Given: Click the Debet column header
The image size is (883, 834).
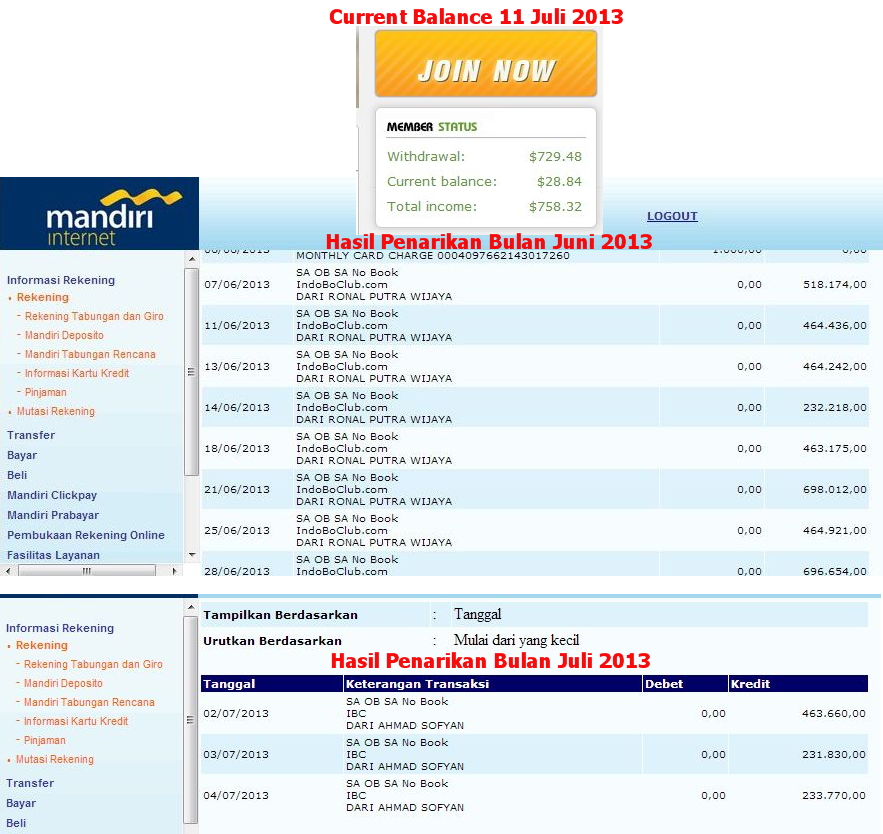Looking at the screenshot, I should click(685, 684).
